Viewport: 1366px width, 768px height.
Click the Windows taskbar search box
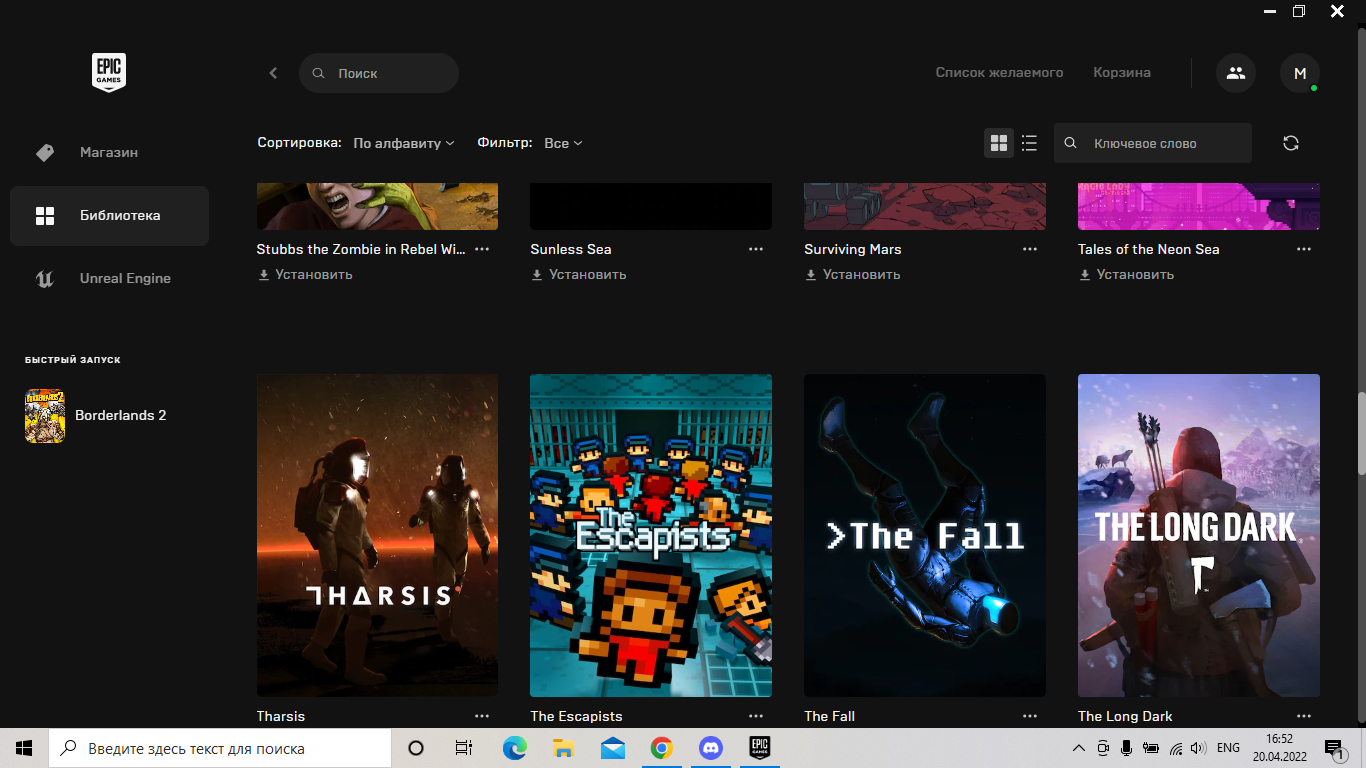pos(220,748)
